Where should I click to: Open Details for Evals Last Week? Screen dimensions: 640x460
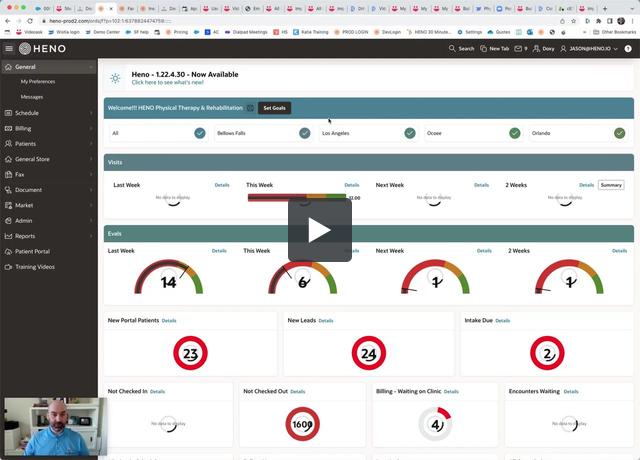coord(219,251)
